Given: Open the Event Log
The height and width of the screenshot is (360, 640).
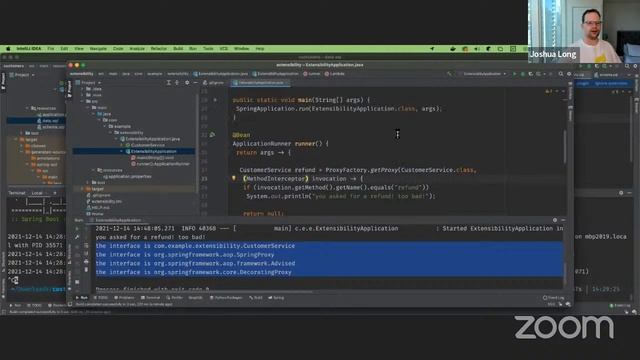Looking at the screenshot, I should [x=553, y=298].
